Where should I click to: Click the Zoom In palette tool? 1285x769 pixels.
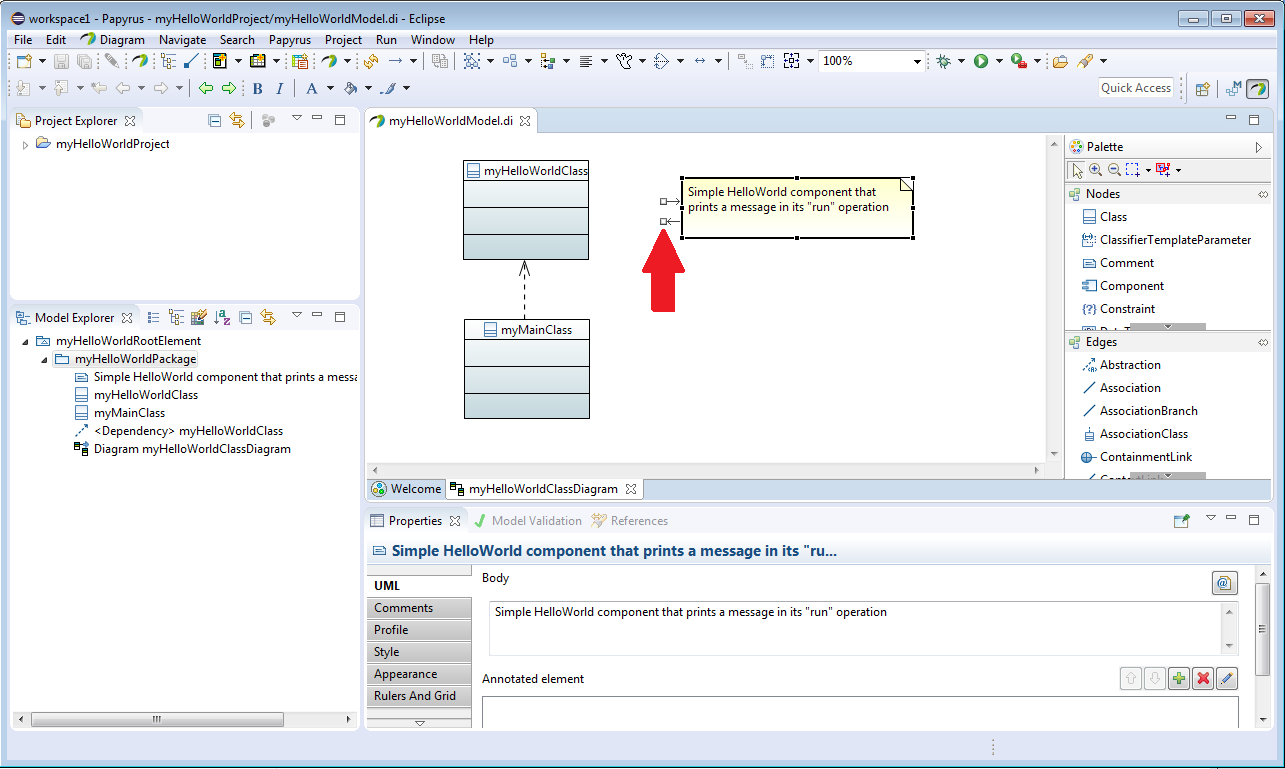1095,170
